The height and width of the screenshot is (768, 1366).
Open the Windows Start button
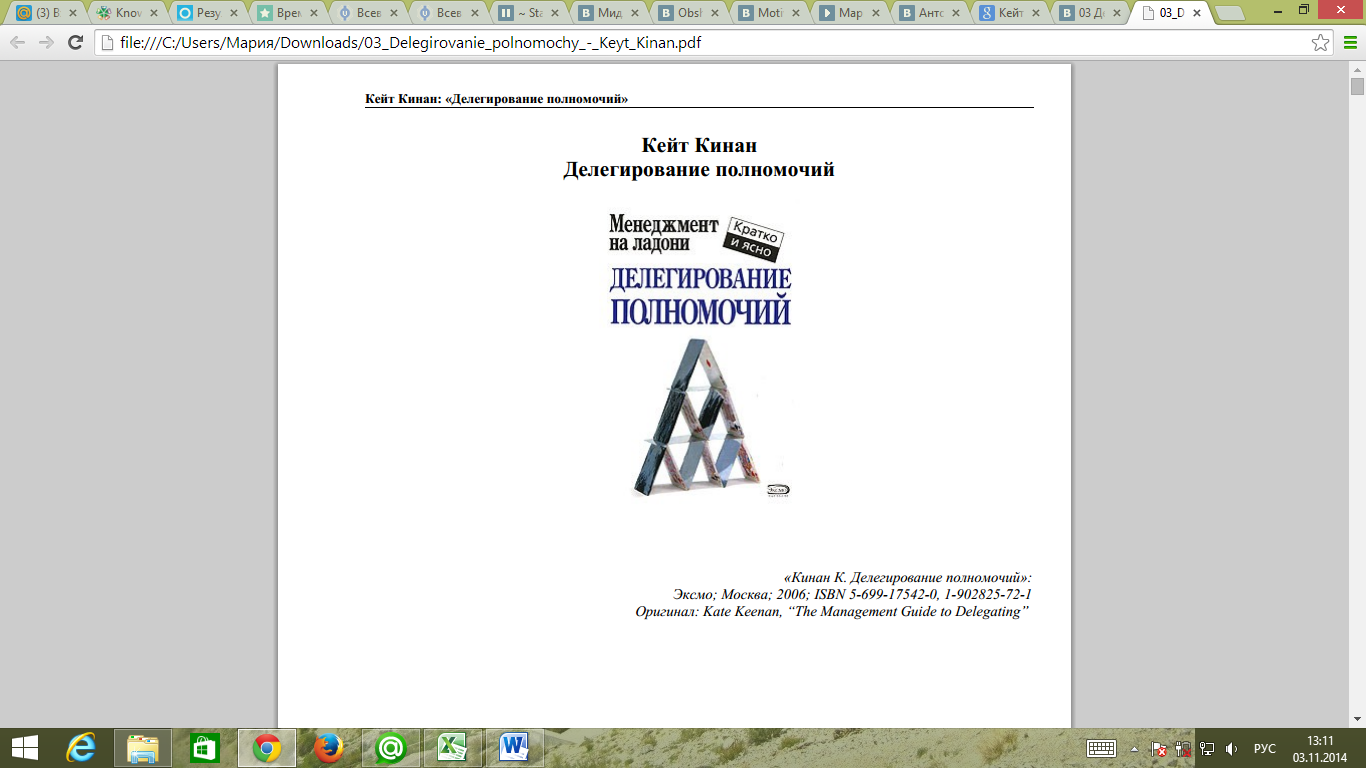point(25,747)
